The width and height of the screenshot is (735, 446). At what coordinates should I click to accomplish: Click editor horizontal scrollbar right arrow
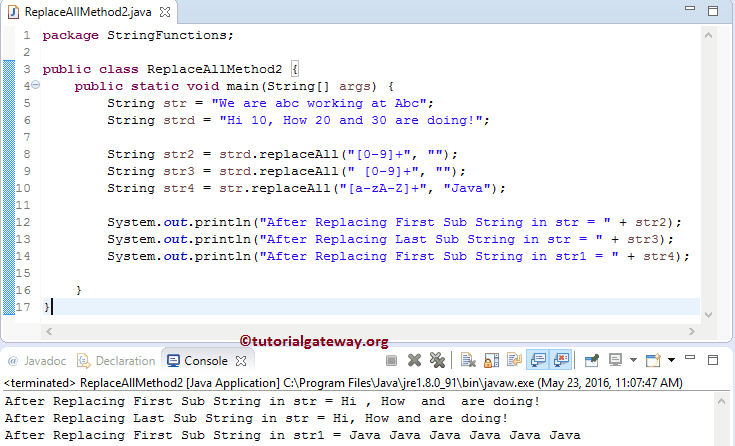[x=692, y=331]
